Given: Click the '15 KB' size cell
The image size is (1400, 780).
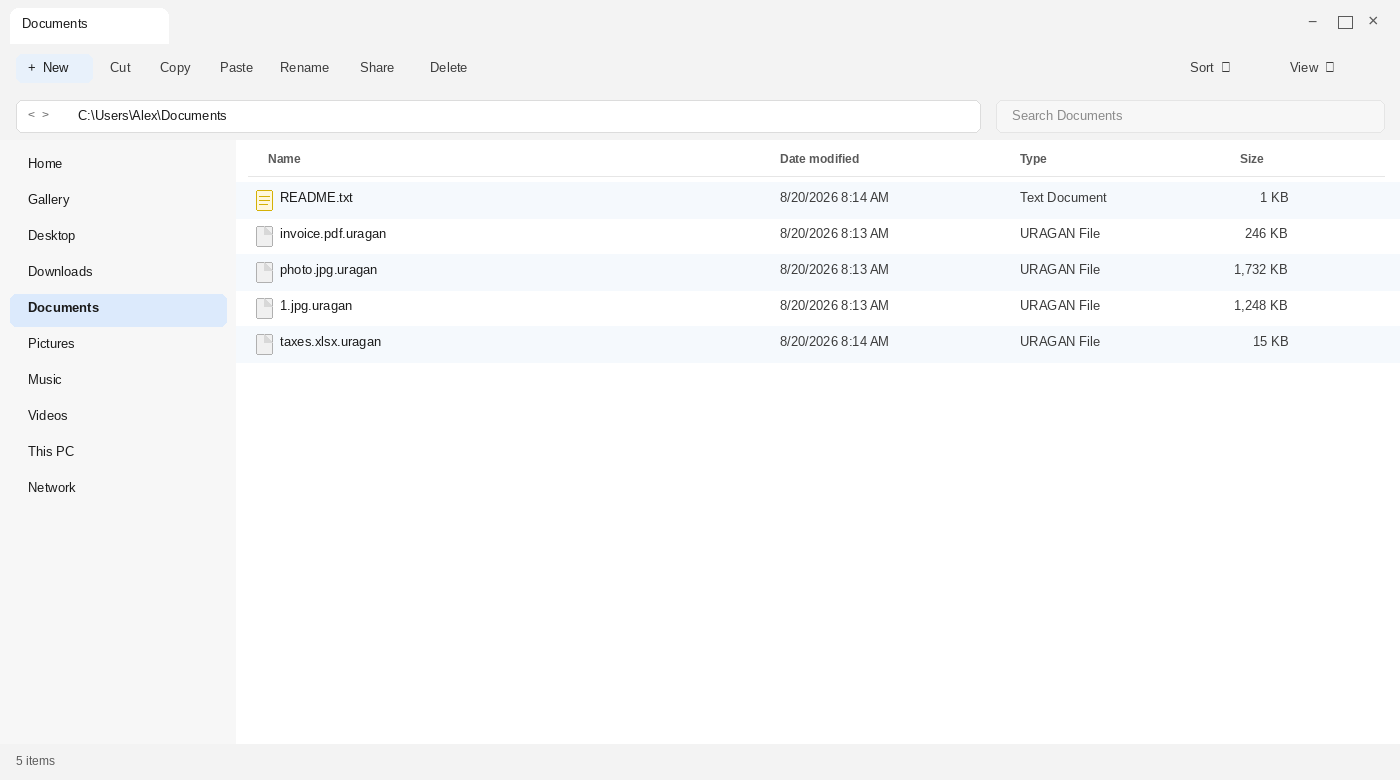Looking at the screenshot, I should coord(1270,342).
